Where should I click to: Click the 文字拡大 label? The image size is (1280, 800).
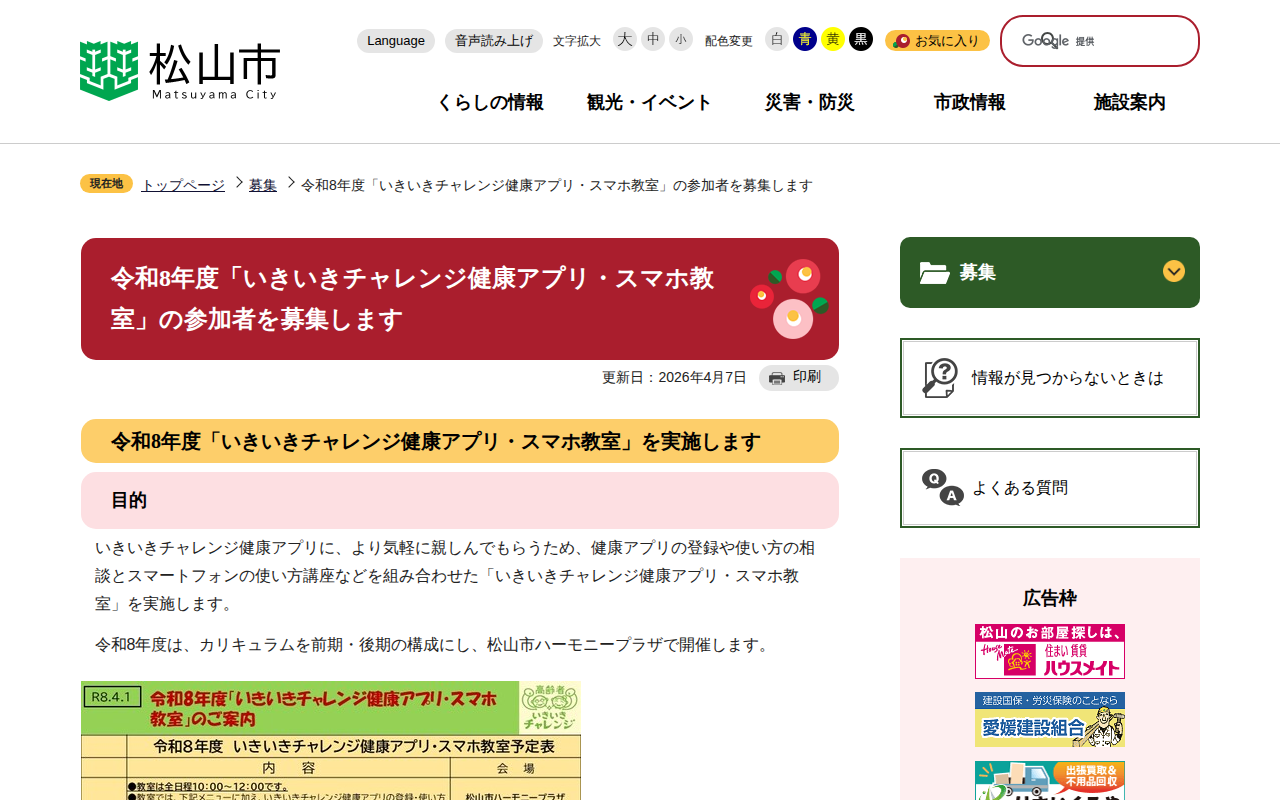[577, 41]
